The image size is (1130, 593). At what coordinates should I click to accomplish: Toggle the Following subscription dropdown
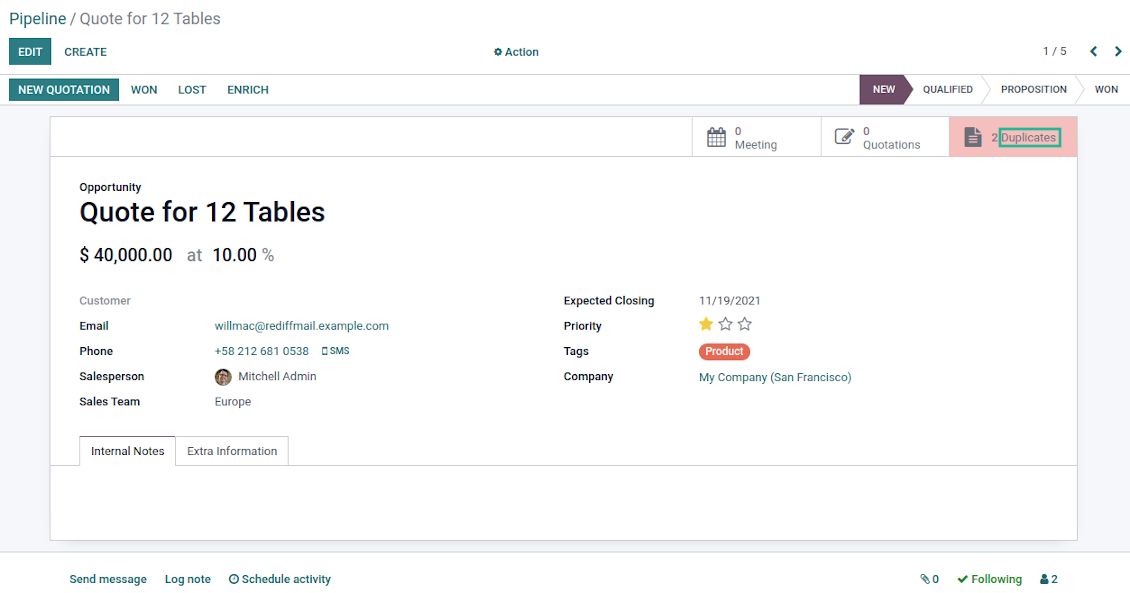[989, 579]
